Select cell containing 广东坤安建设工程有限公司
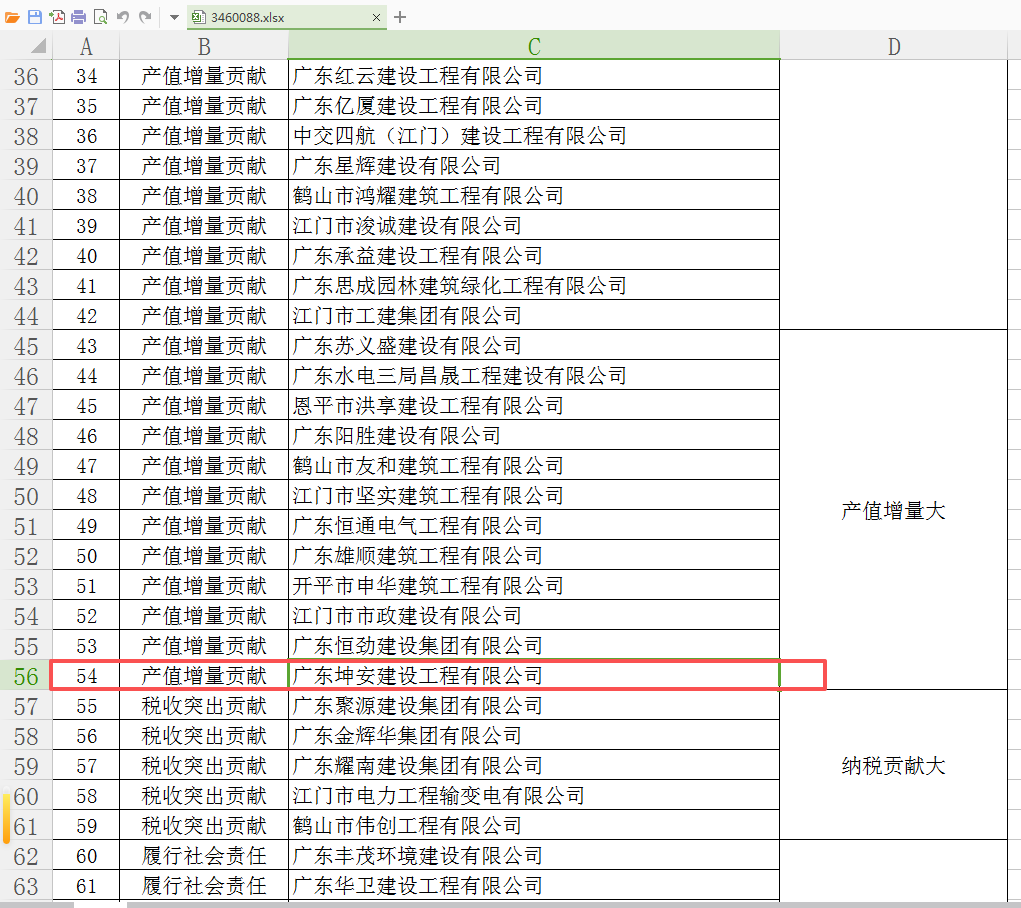The height and width of the screenshot is (908, 1021). (533, 676)
